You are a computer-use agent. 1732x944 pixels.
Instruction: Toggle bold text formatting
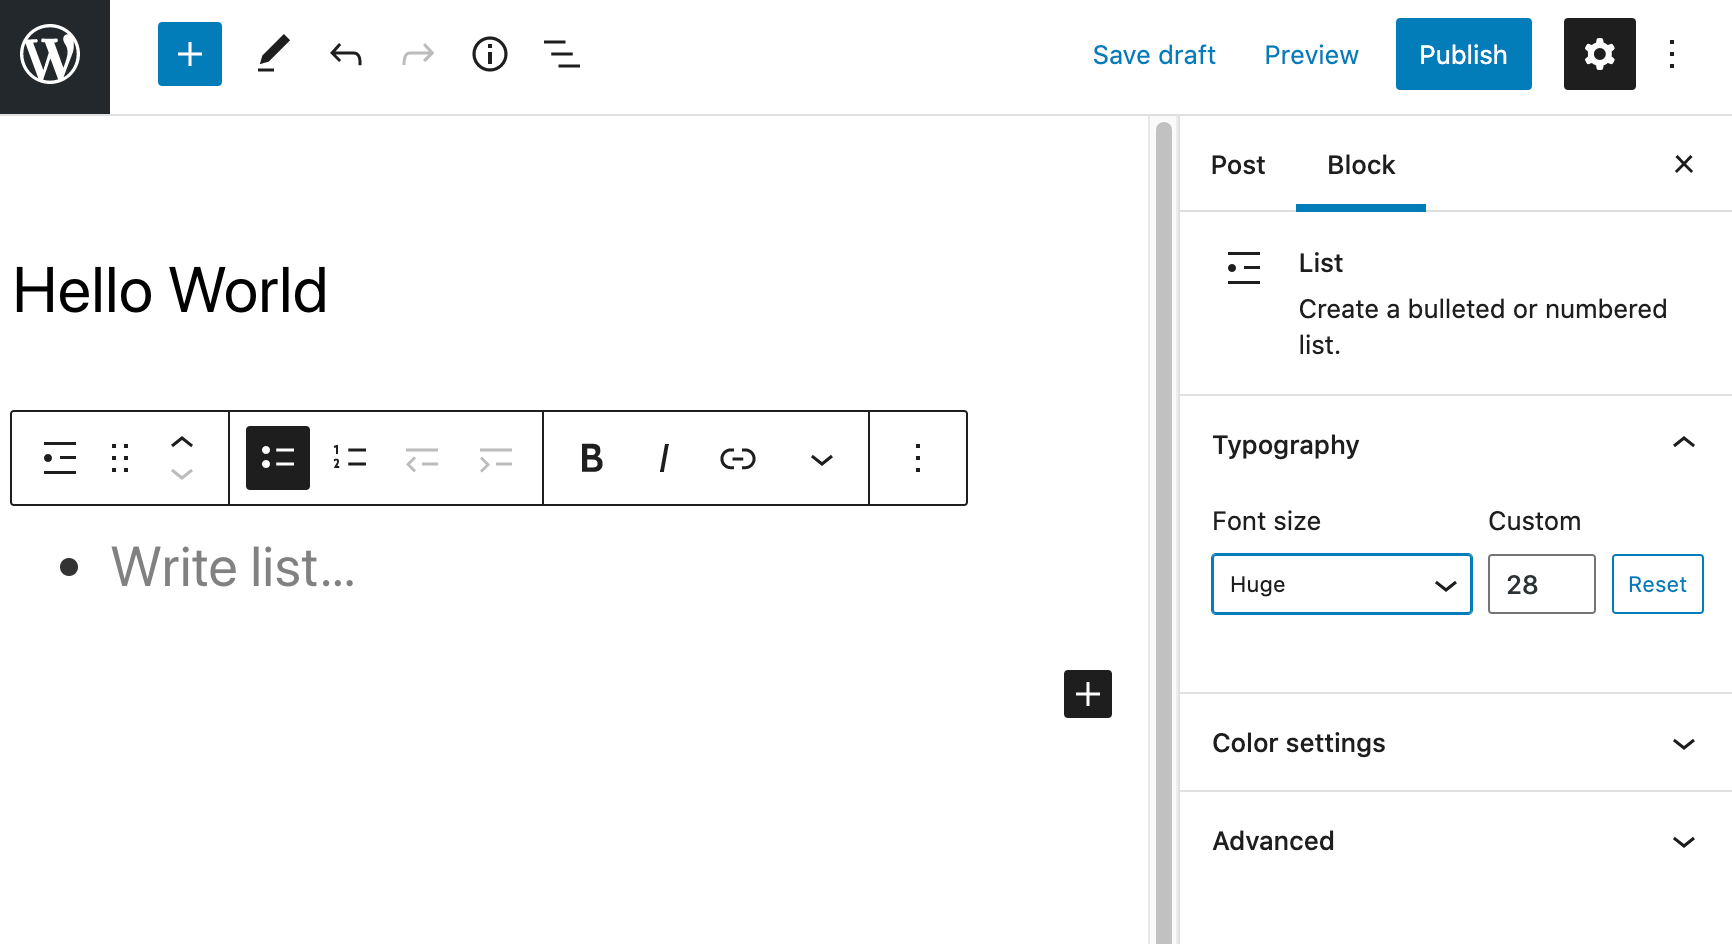click(591, 458)
